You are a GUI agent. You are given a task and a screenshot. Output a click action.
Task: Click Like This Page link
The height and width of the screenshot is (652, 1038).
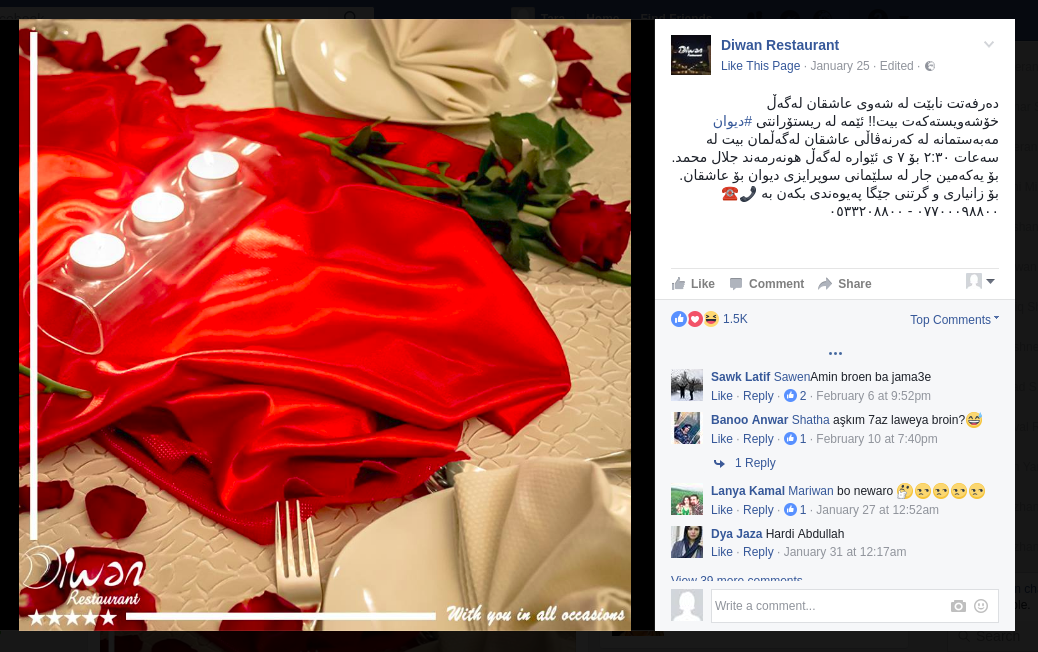pyautogui.click(x=760, y=66)
